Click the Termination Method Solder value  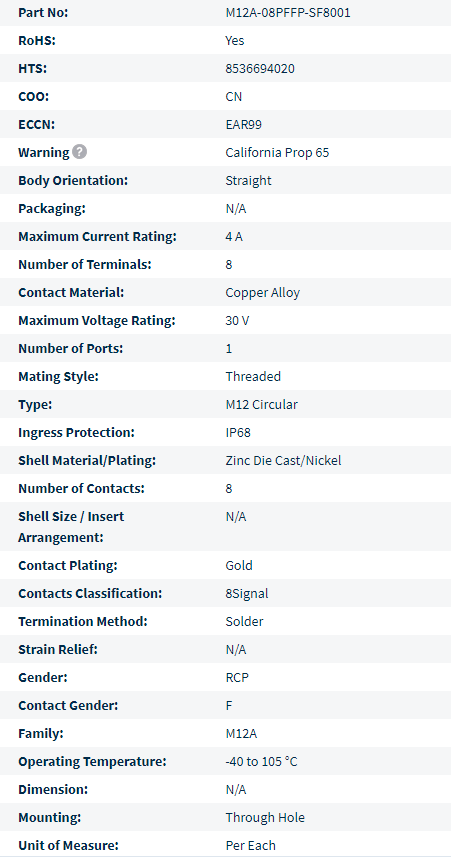[244, 621]
